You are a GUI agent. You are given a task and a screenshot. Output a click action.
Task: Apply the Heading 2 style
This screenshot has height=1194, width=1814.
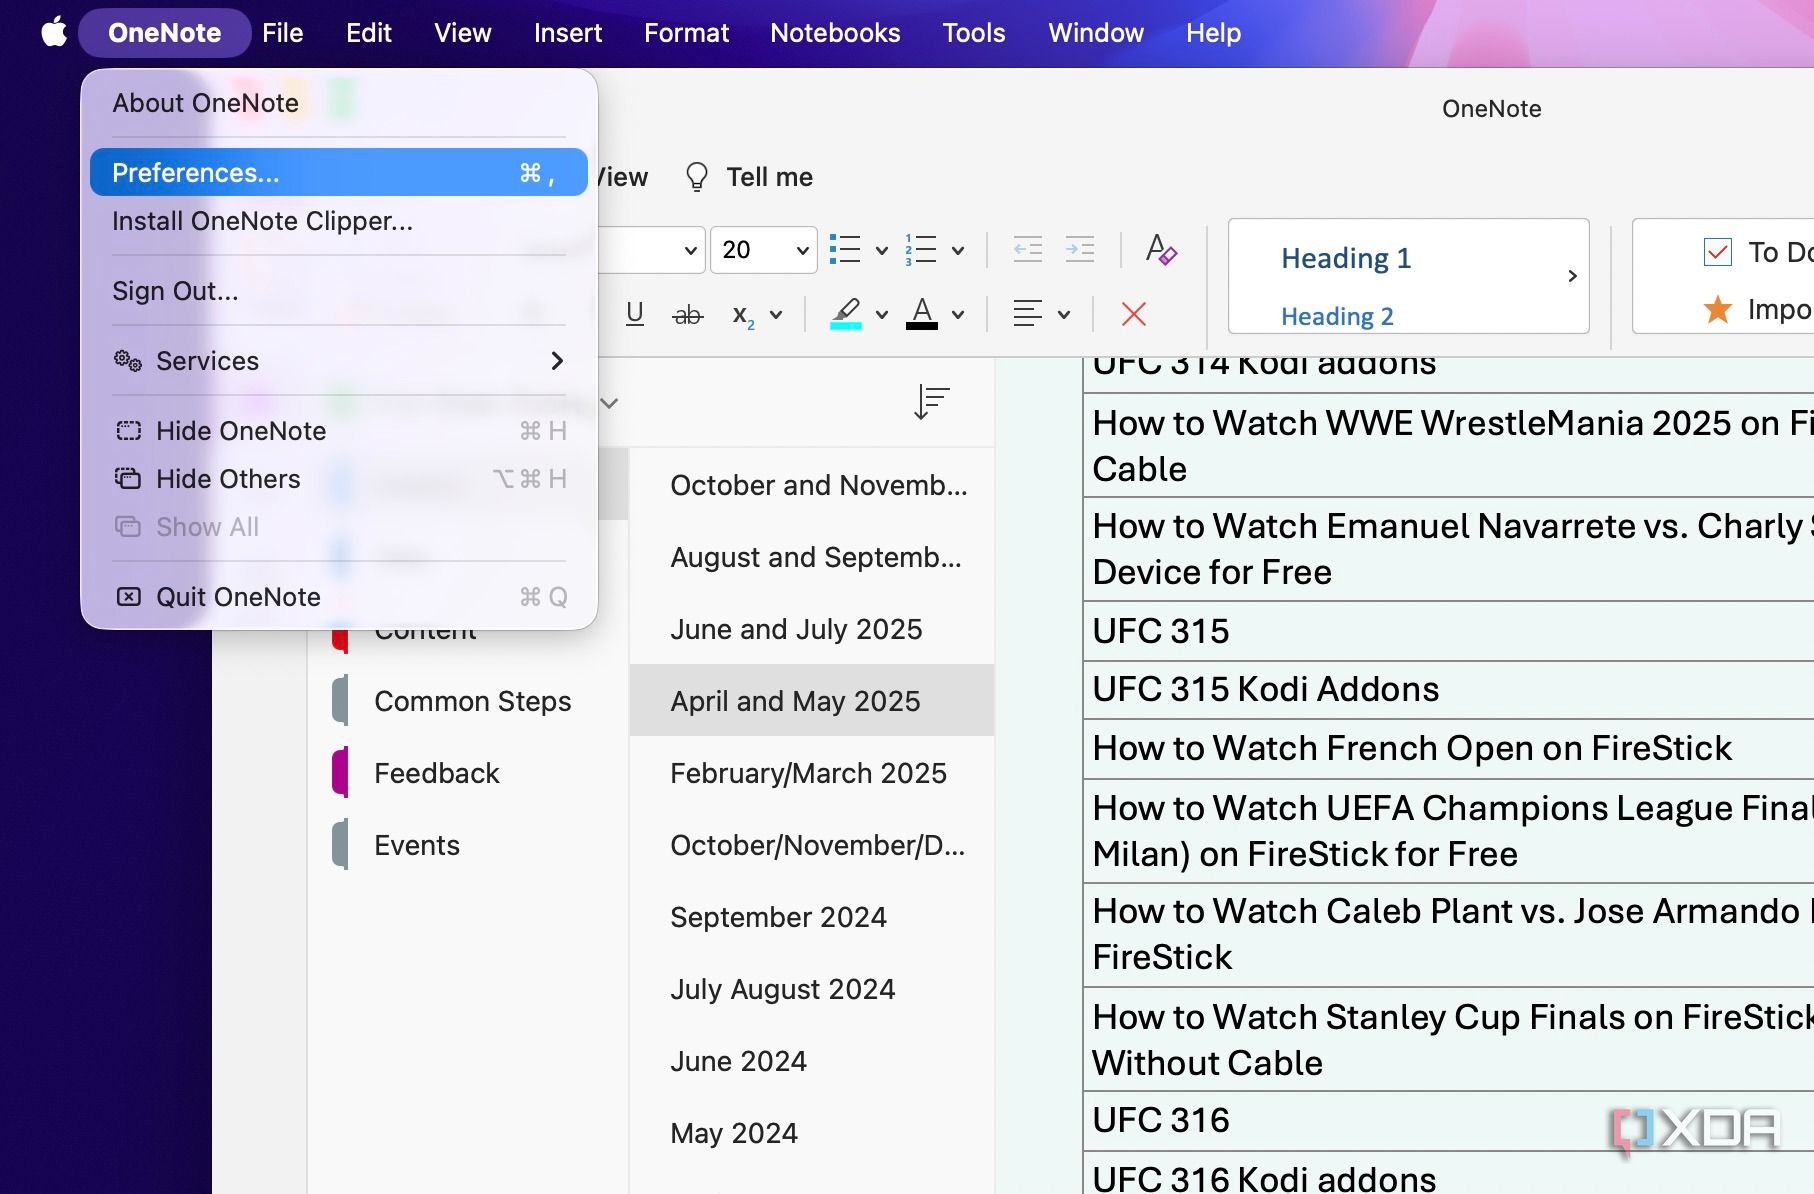(x=1337, y=316)
